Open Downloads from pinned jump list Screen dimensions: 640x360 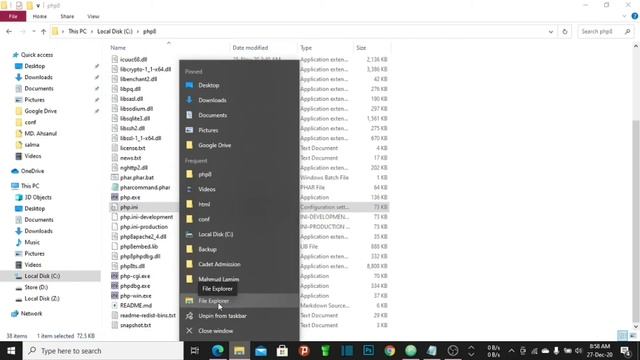pyautogui.click(x=239, y=100)
